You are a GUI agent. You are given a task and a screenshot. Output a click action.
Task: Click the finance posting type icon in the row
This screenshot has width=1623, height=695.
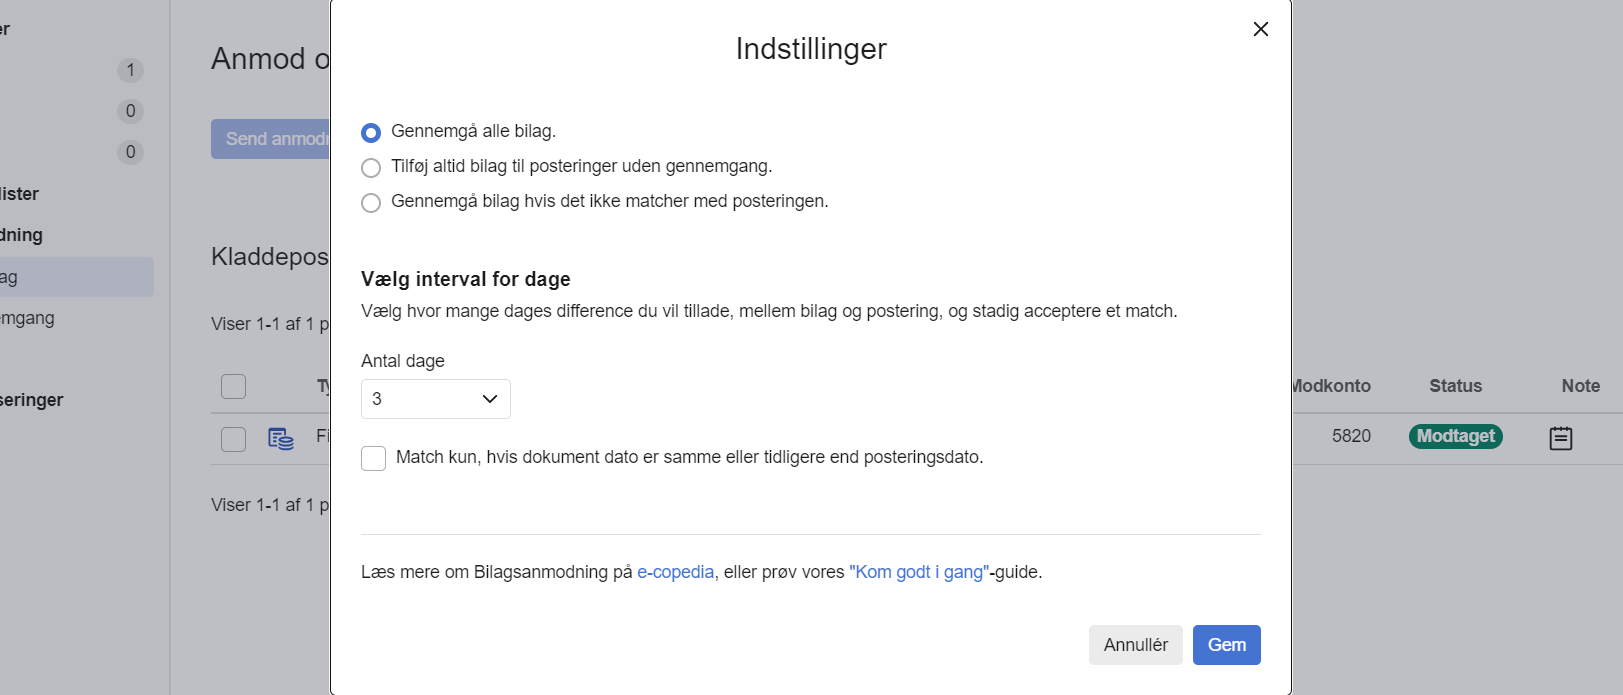tap(281, 438)
